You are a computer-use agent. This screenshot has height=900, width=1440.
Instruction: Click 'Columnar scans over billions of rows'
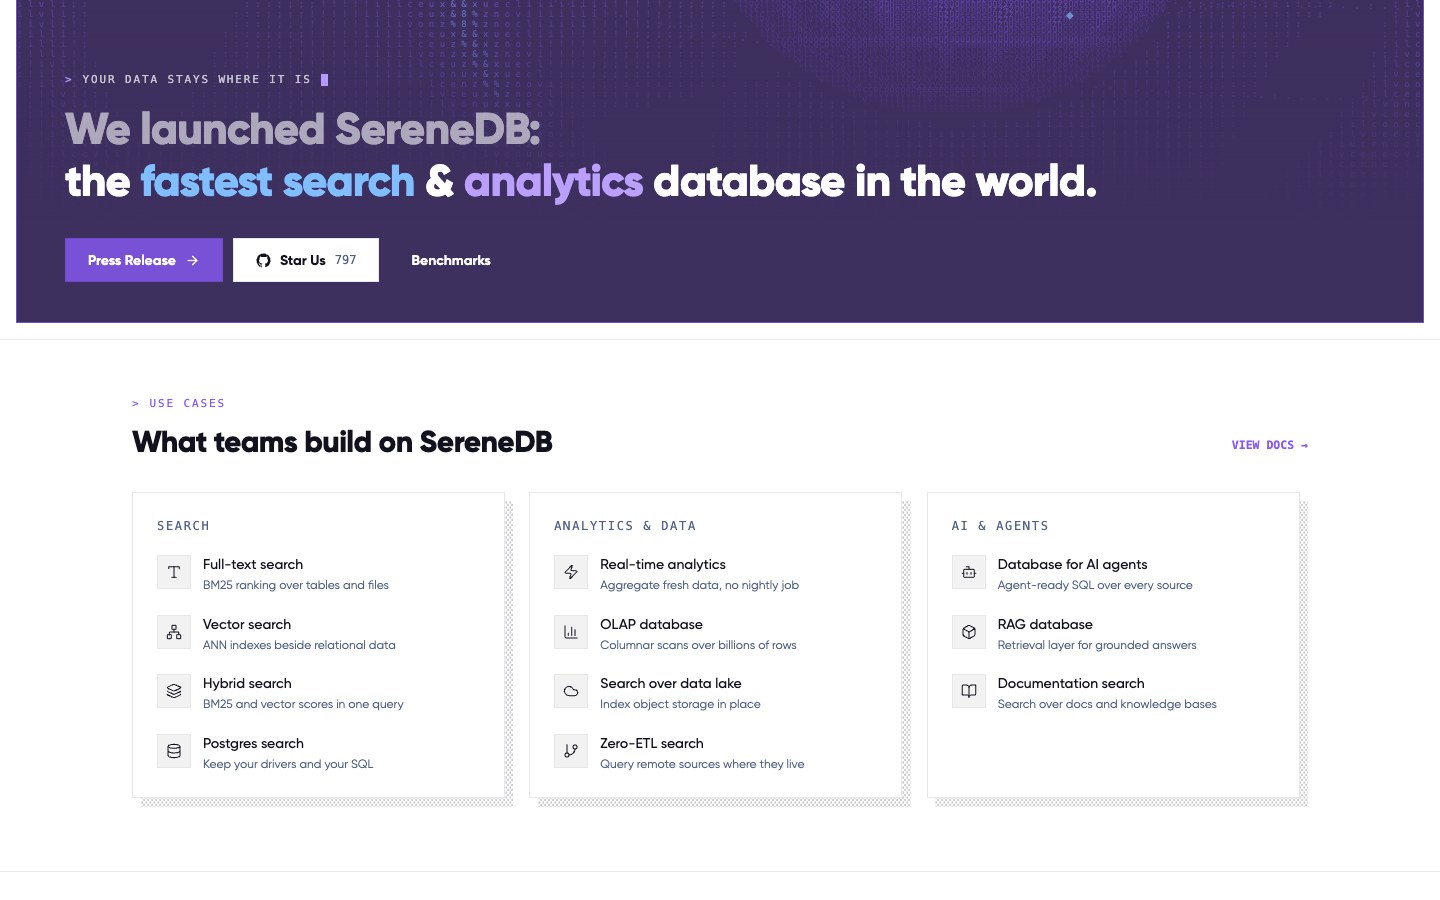(x=698, y=645)
